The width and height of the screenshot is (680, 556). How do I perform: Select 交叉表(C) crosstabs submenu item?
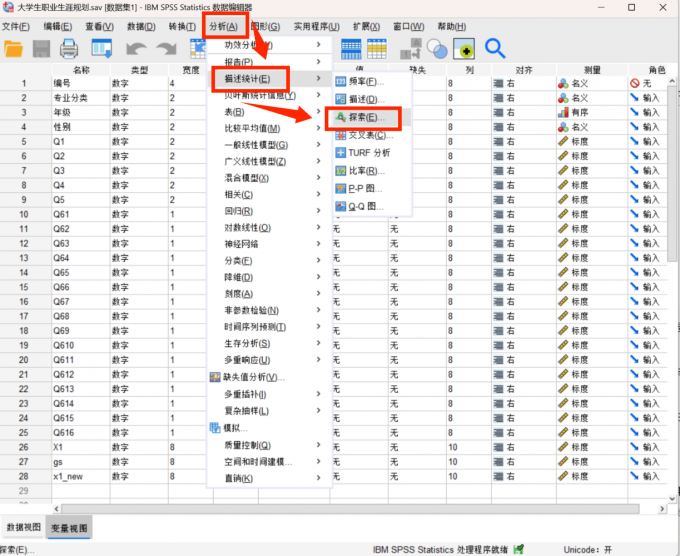(372, 135)
